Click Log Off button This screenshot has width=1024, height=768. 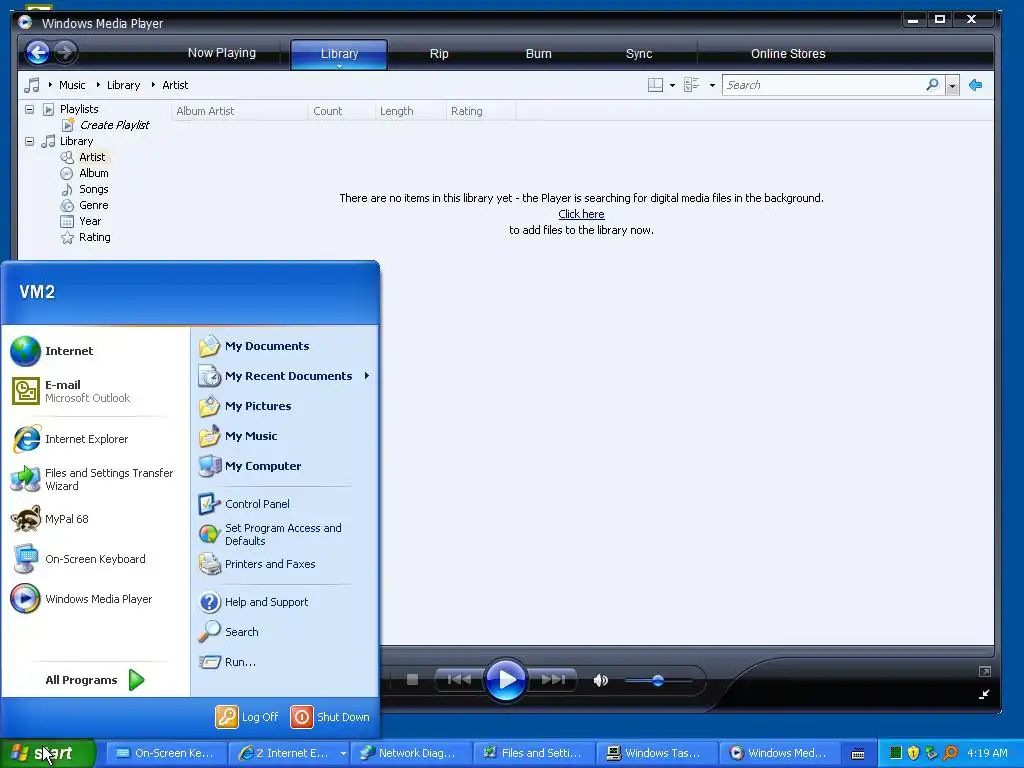pos(248,716)
